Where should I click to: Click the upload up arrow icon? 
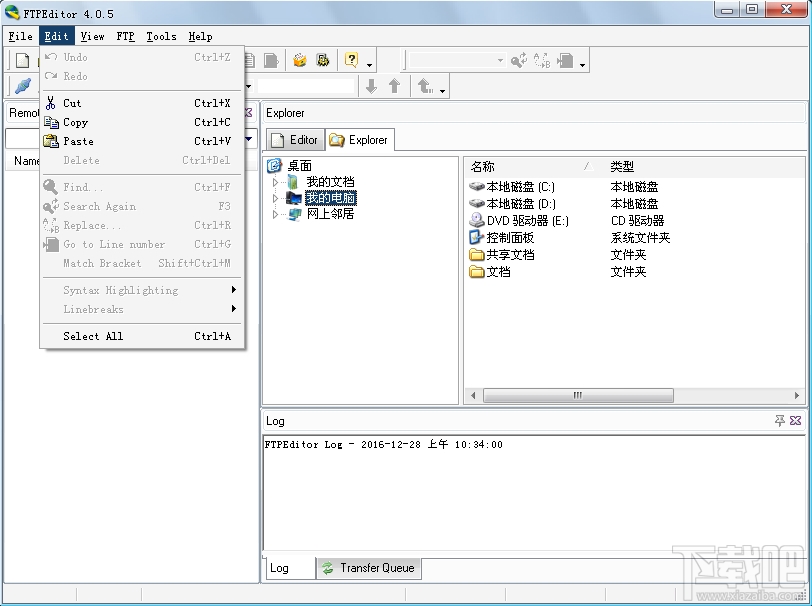394,86
